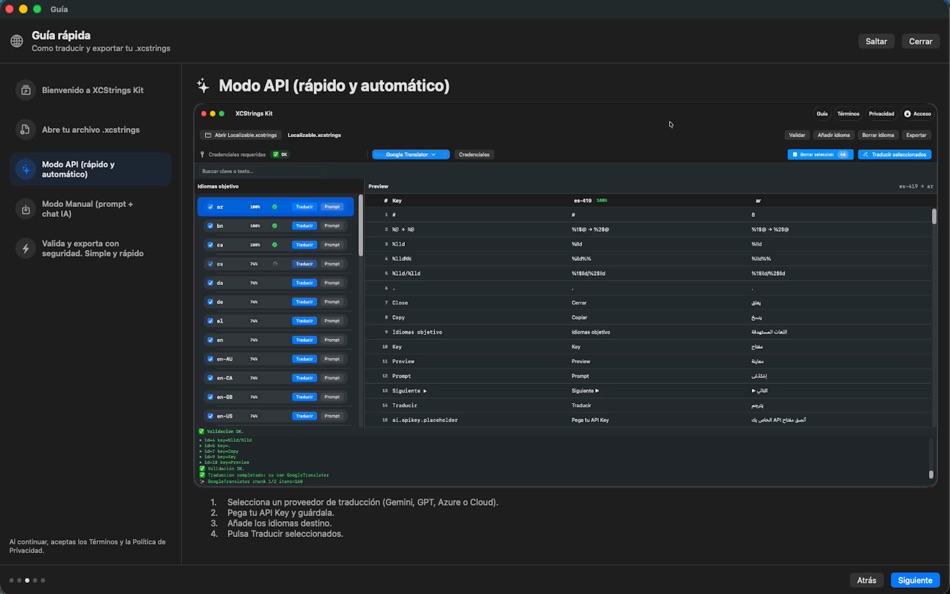Viewport: 950px width, 594px height.
Task: Click the Pega tu API Key cell
Action: [x=590, y=420]
